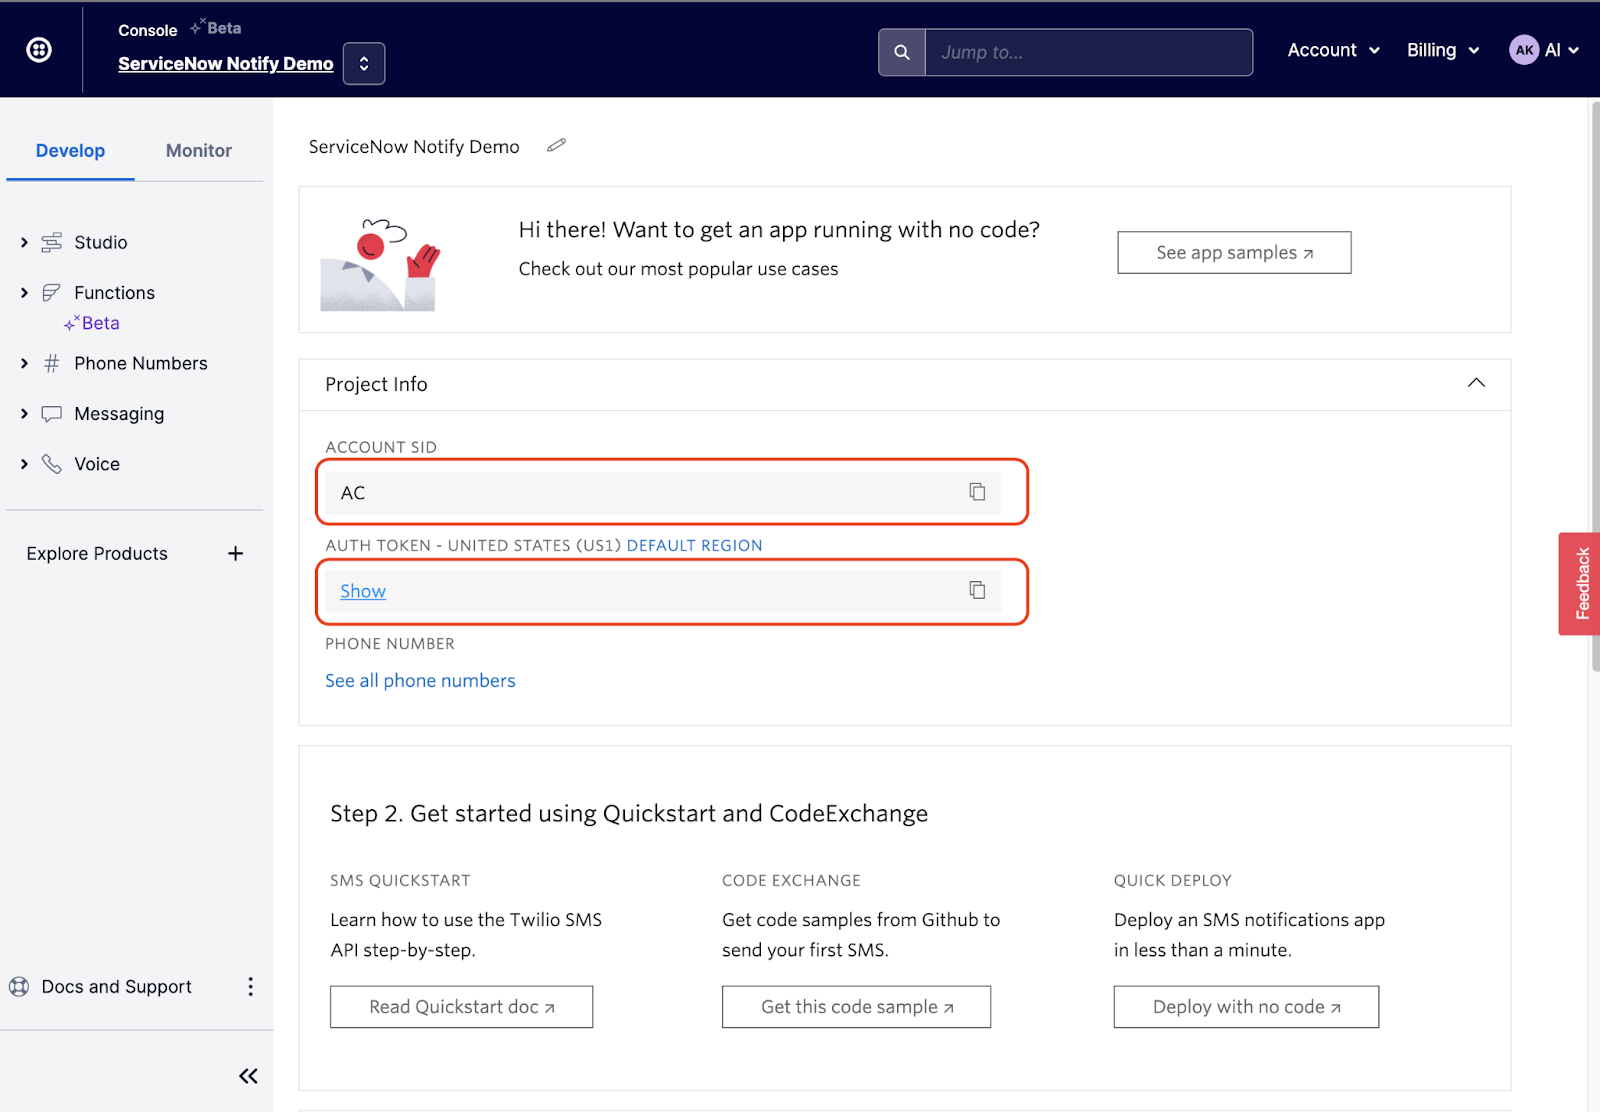Click the plus icon beside Explore Products

pos(235,553)
